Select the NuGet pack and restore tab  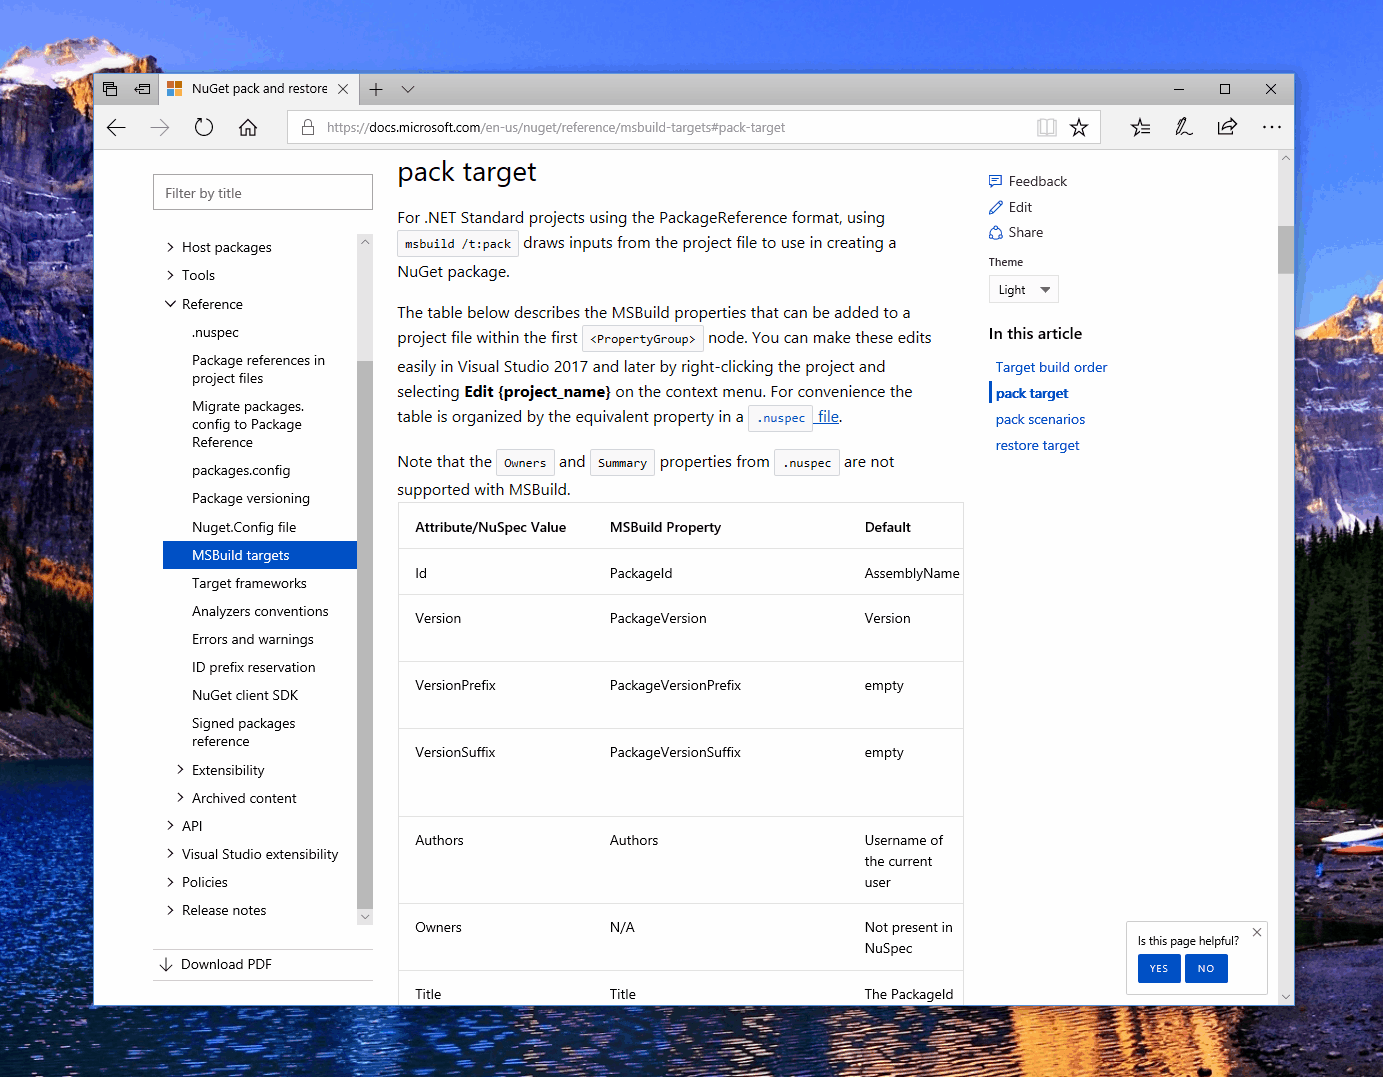(x=258, y=89)
